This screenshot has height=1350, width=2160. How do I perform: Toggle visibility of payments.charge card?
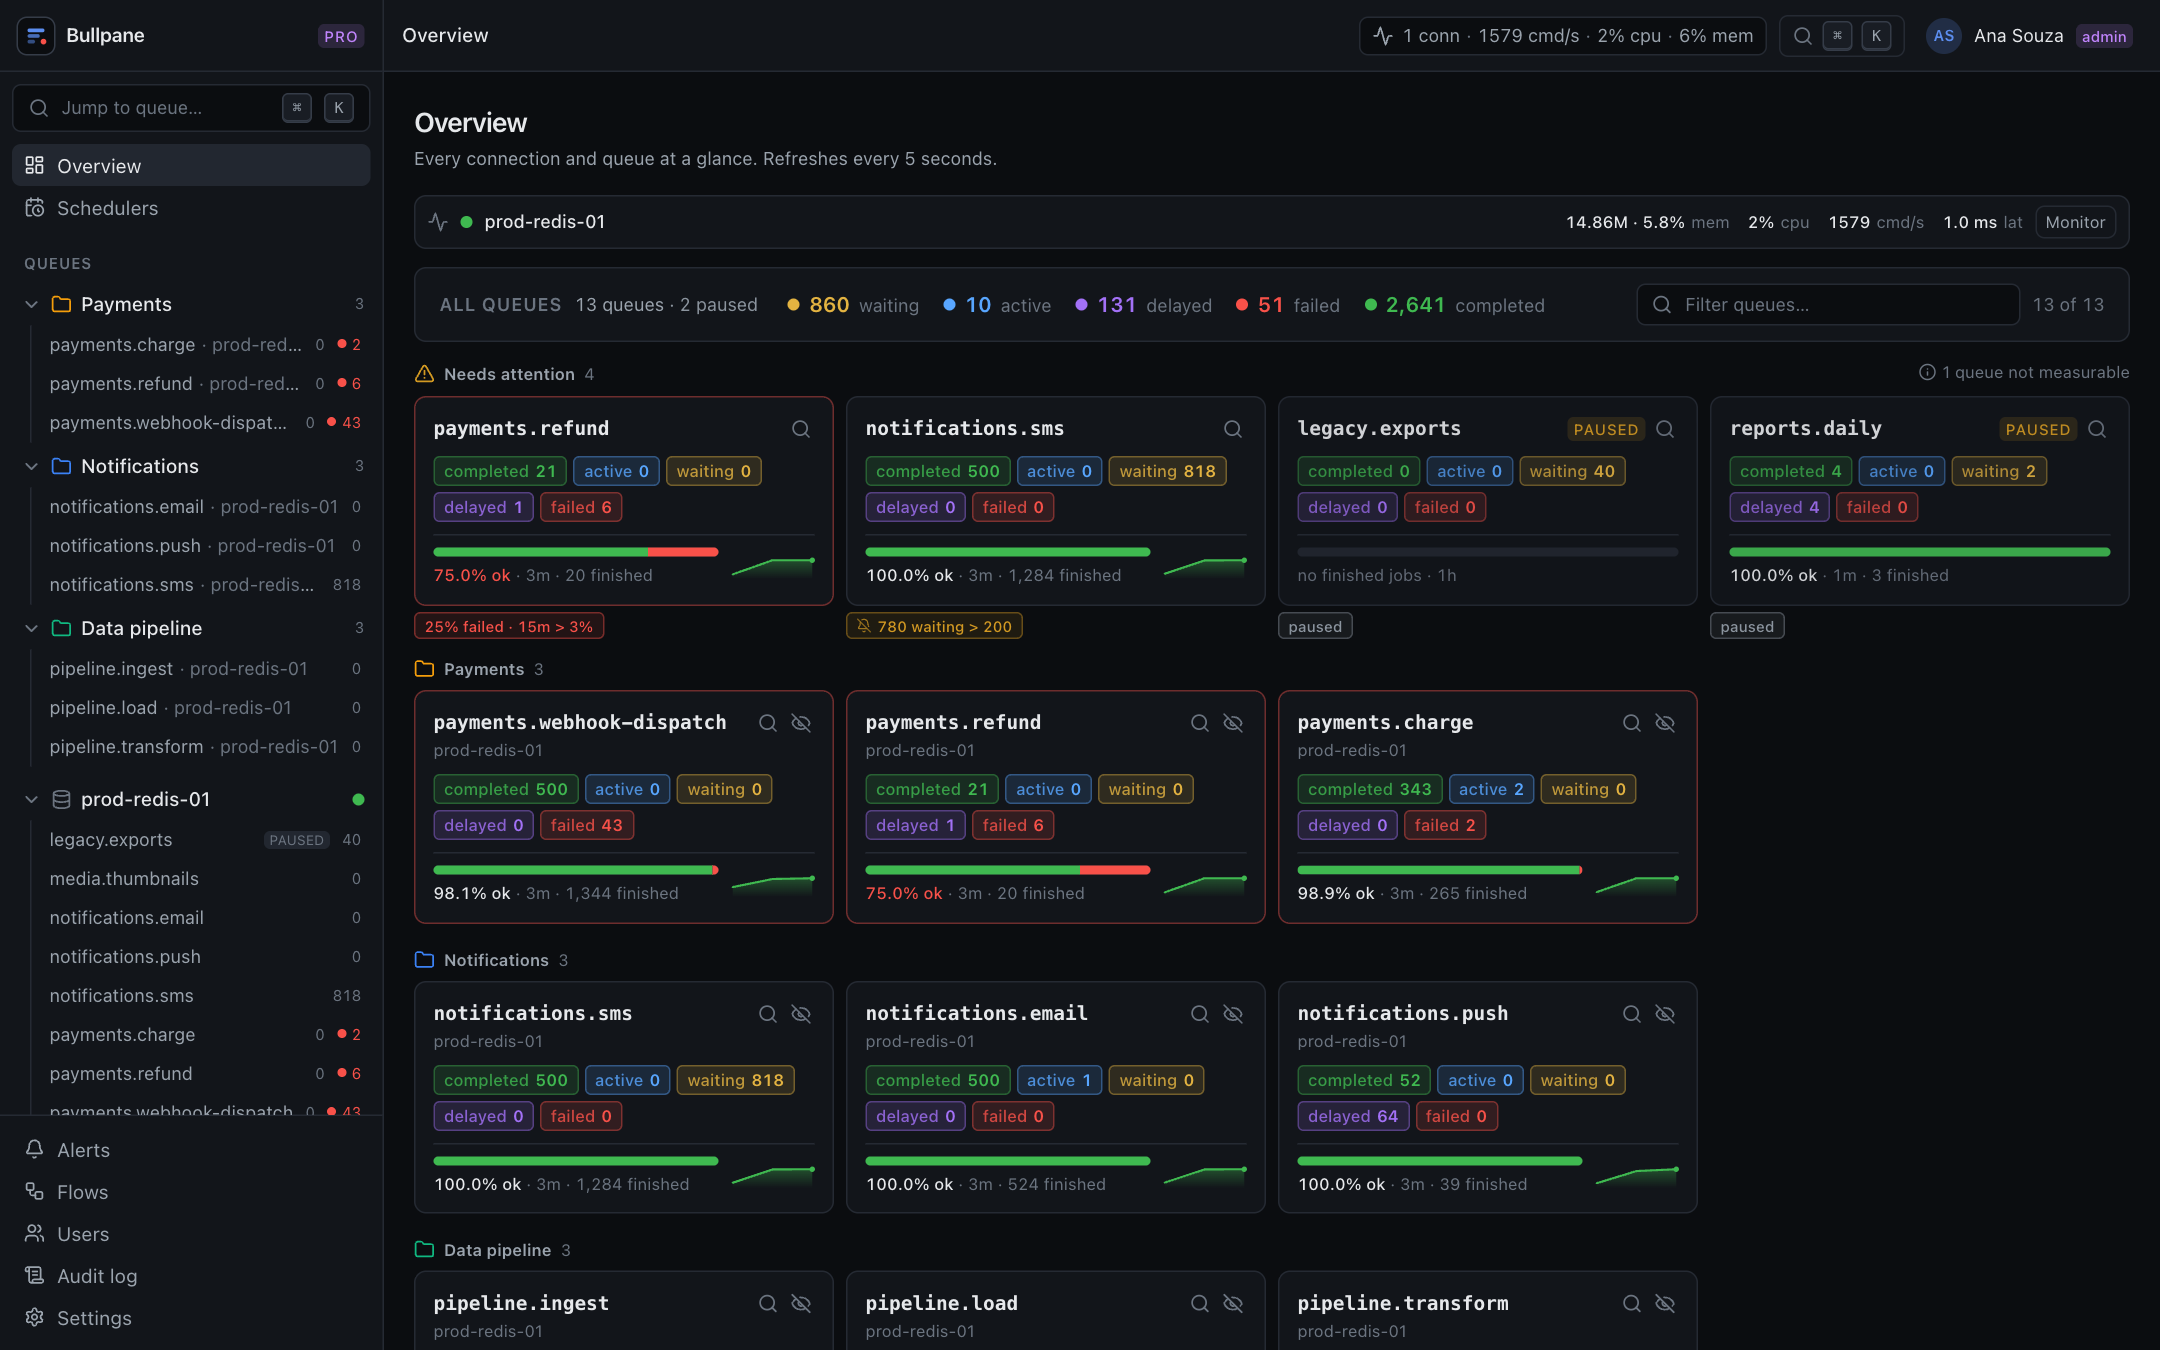(1665, 723)
